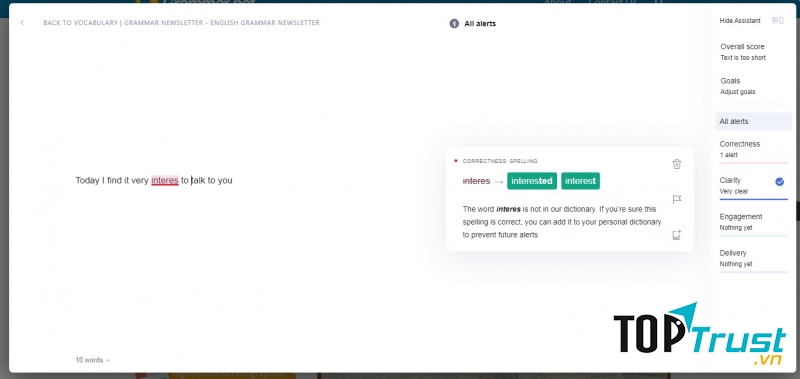Screen dimensions: 800x379
Task: Open Goals, Adjust goals
Action: coord(738,86)
